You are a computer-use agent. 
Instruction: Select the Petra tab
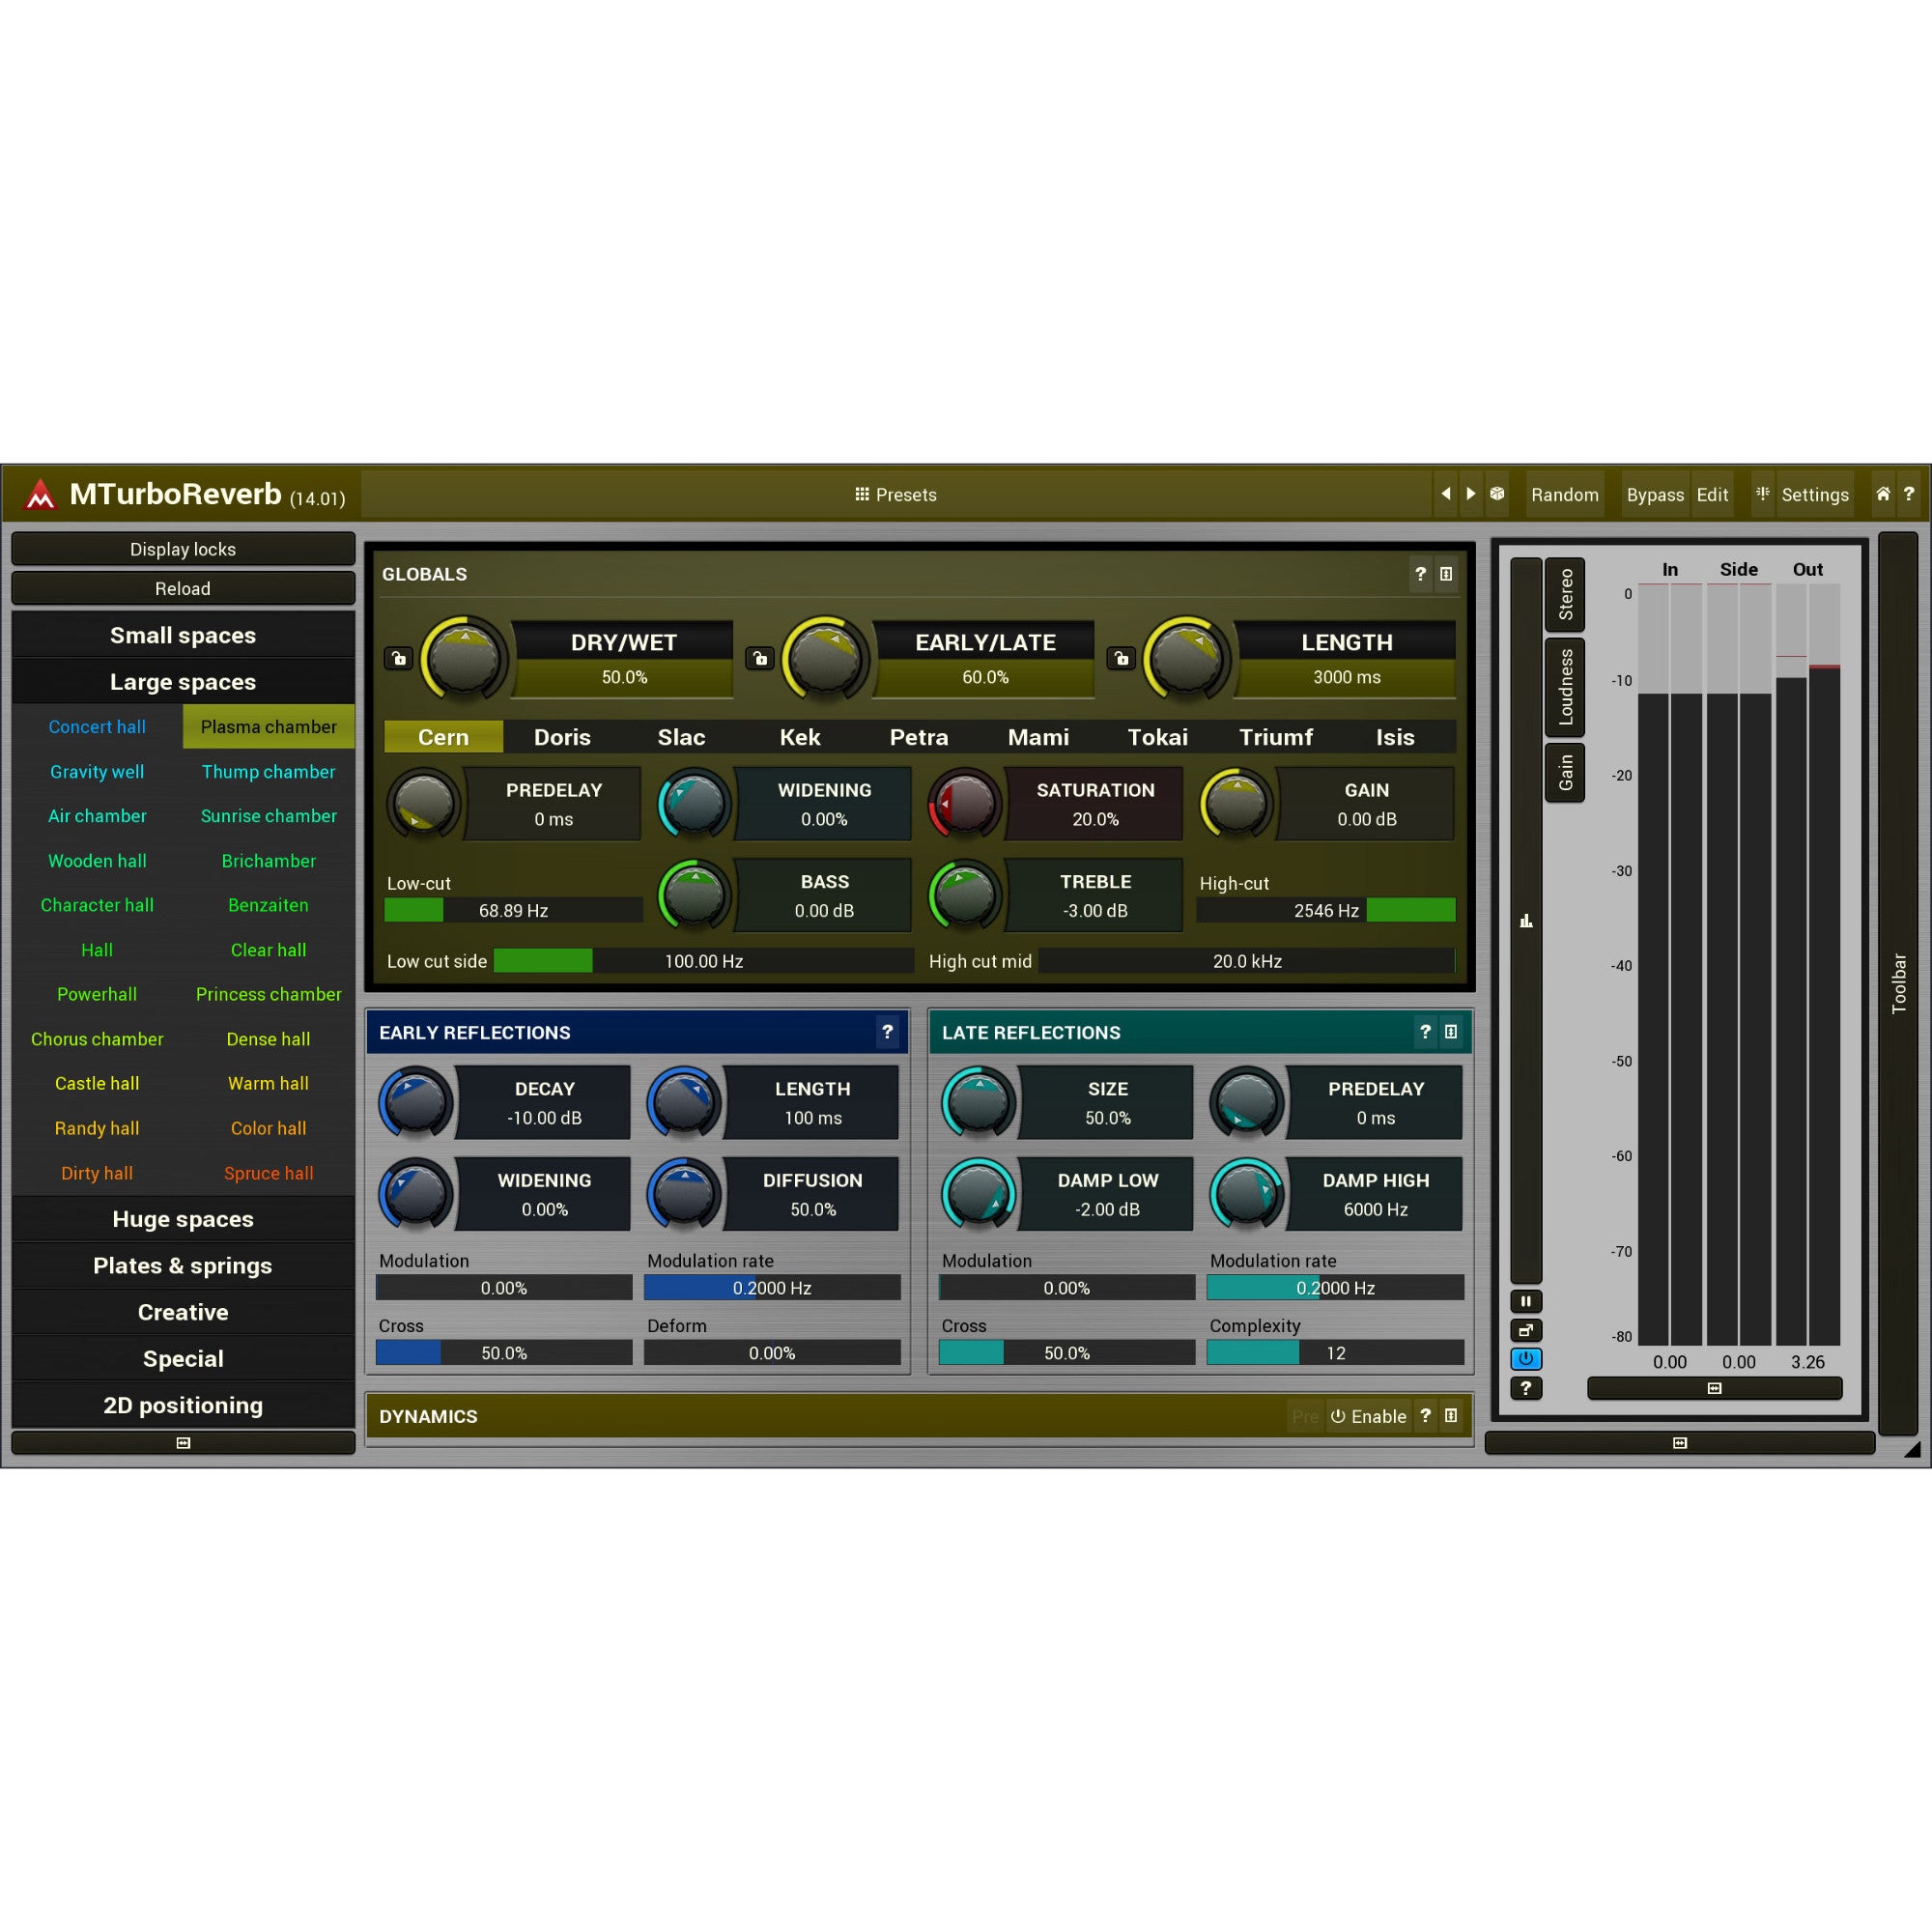pos(919,737)
